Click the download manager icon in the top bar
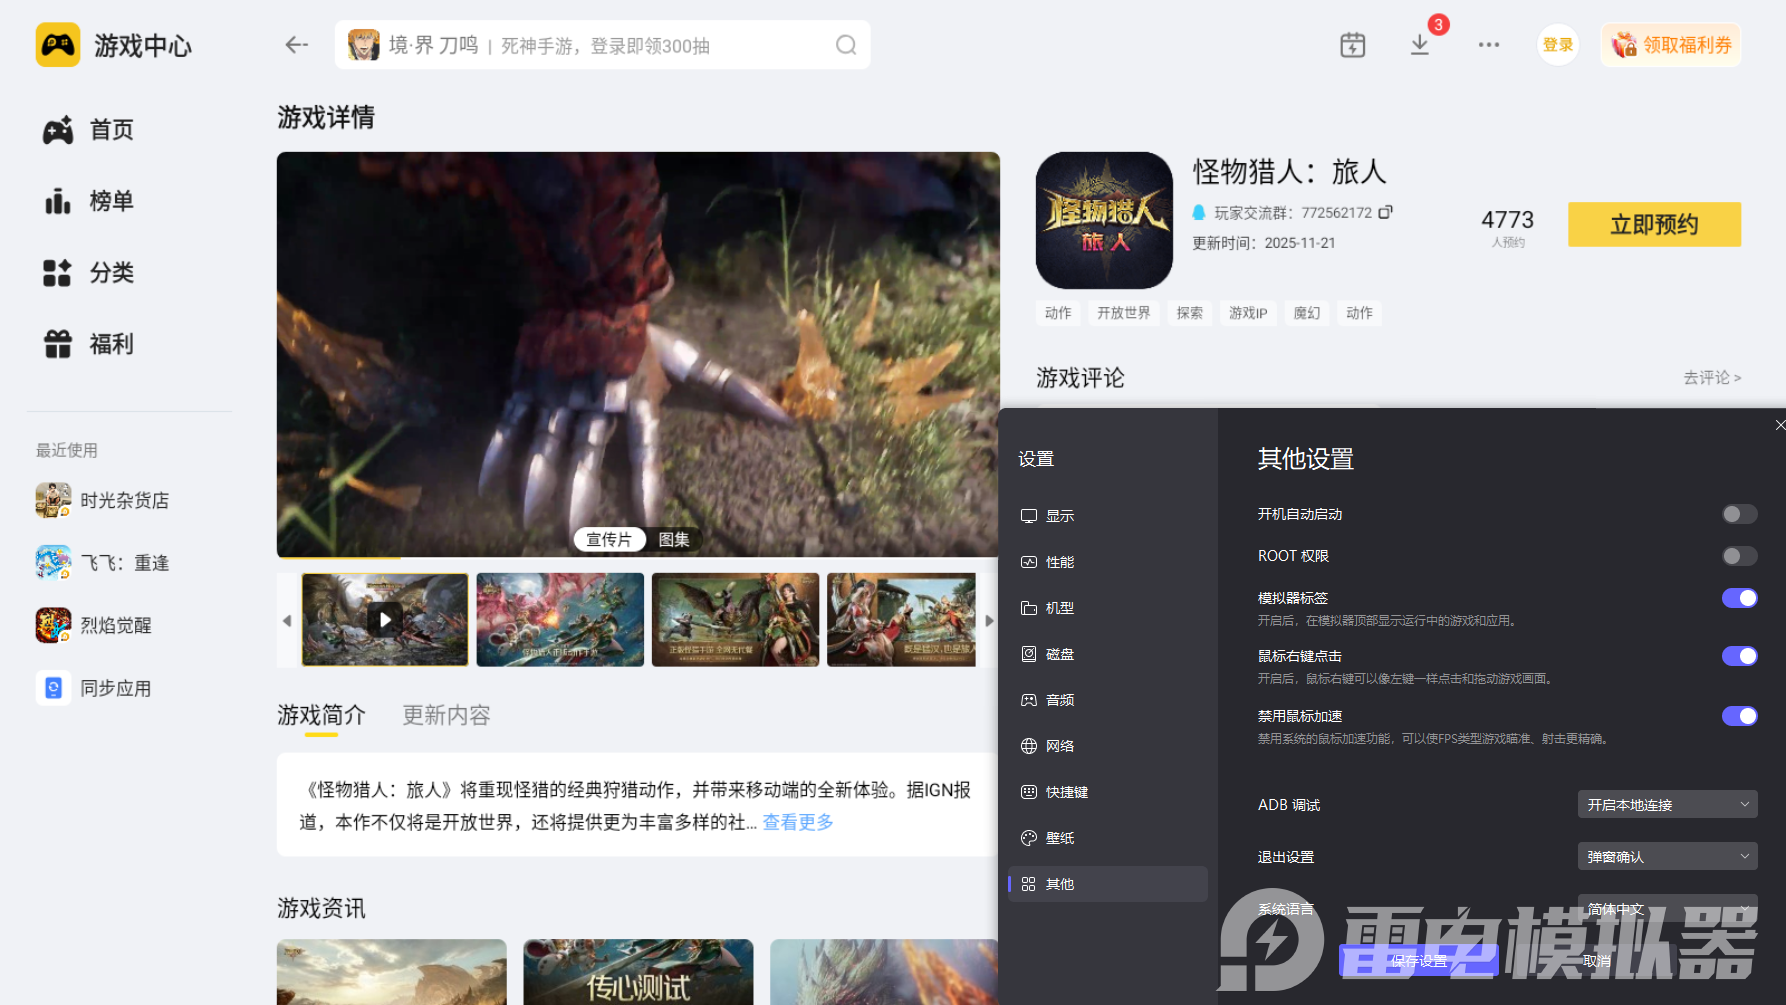Screen dimensions: 1786x1005 (1419, 45)
